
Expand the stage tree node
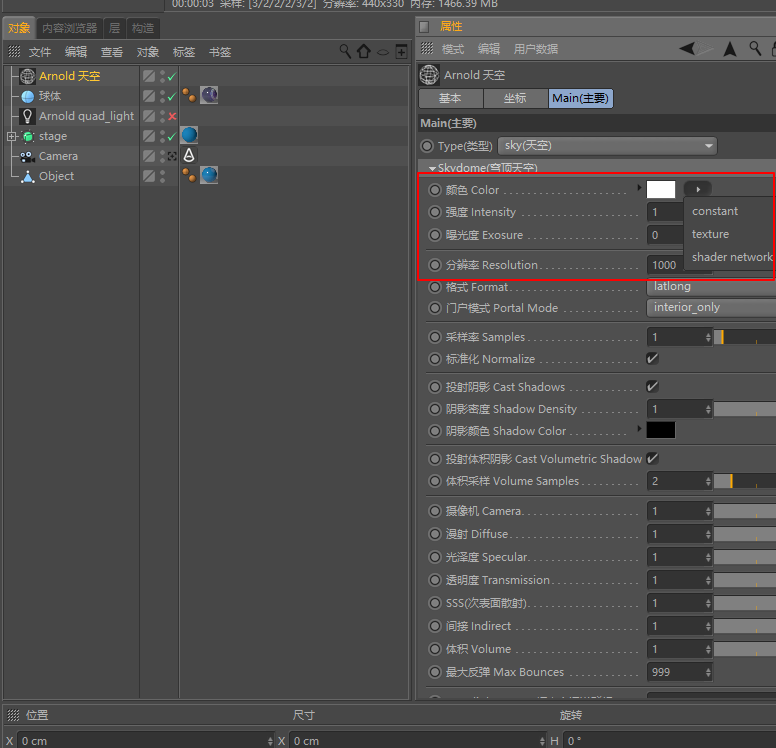click(x=11, y=136)
